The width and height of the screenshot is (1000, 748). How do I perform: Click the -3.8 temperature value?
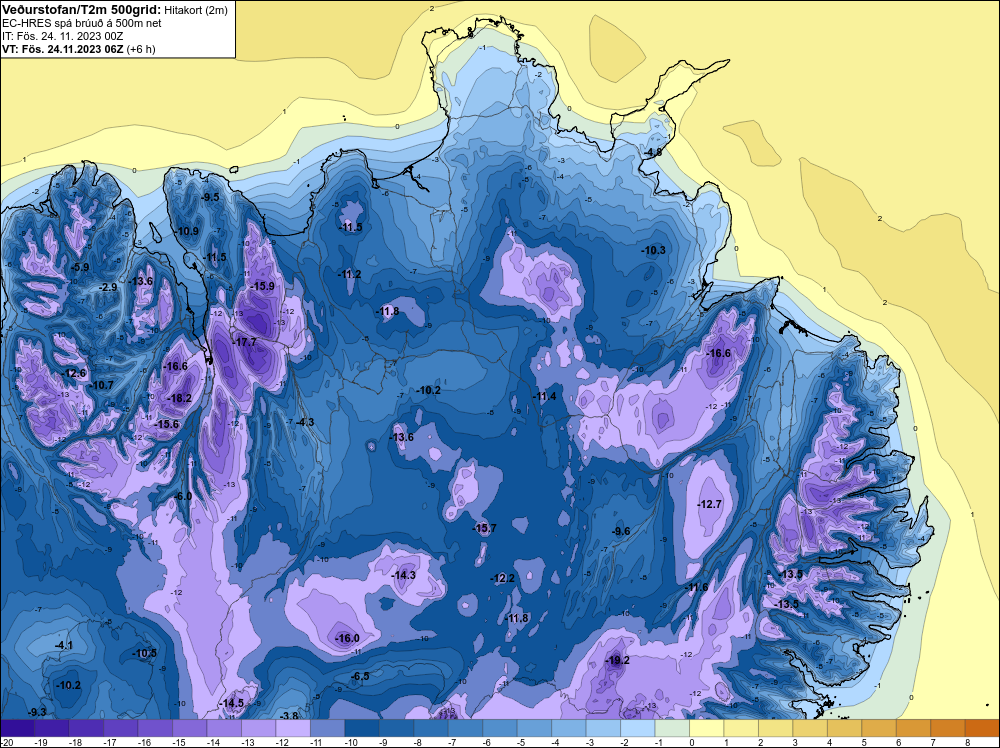290,715
